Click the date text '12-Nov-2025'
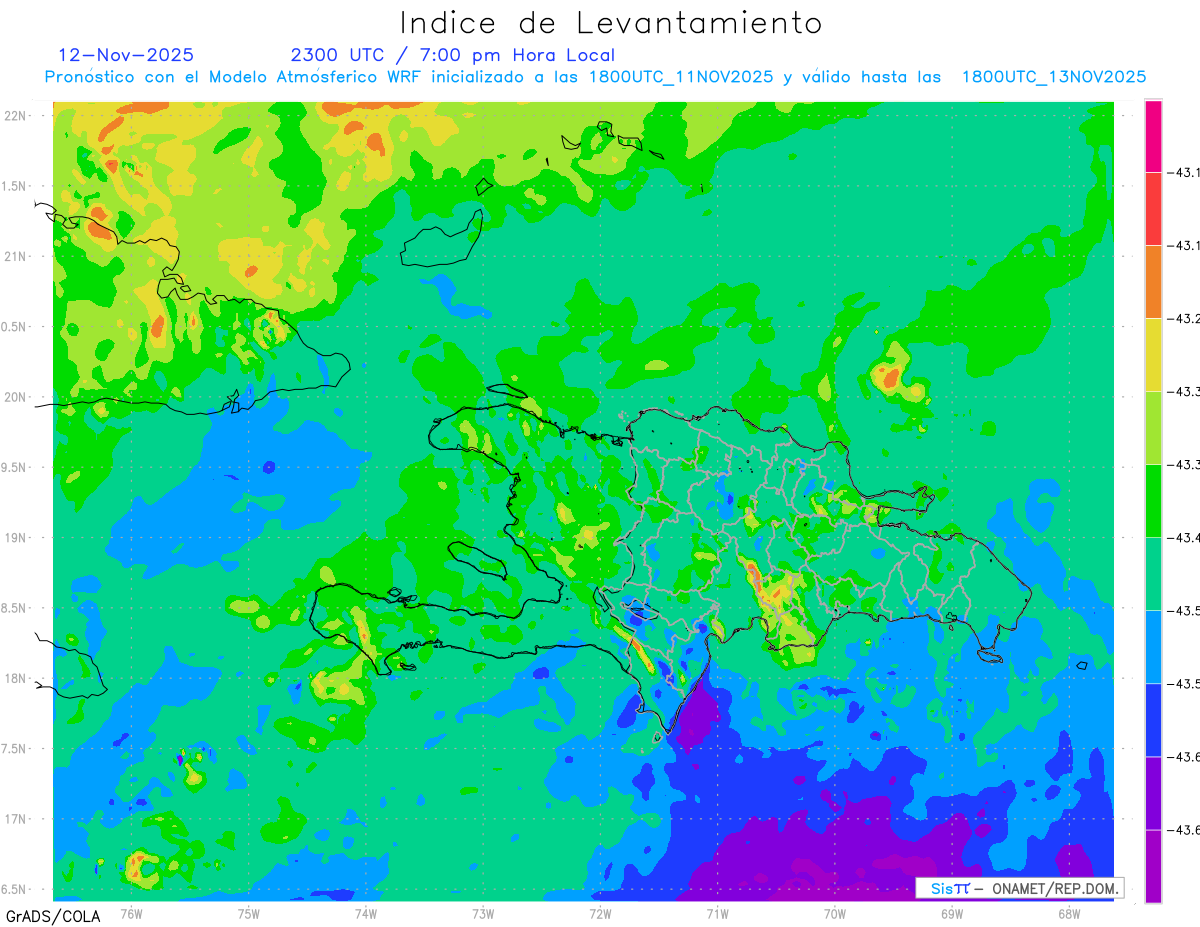The height and width of the screenshot is (927, 1200). (126, 55)
